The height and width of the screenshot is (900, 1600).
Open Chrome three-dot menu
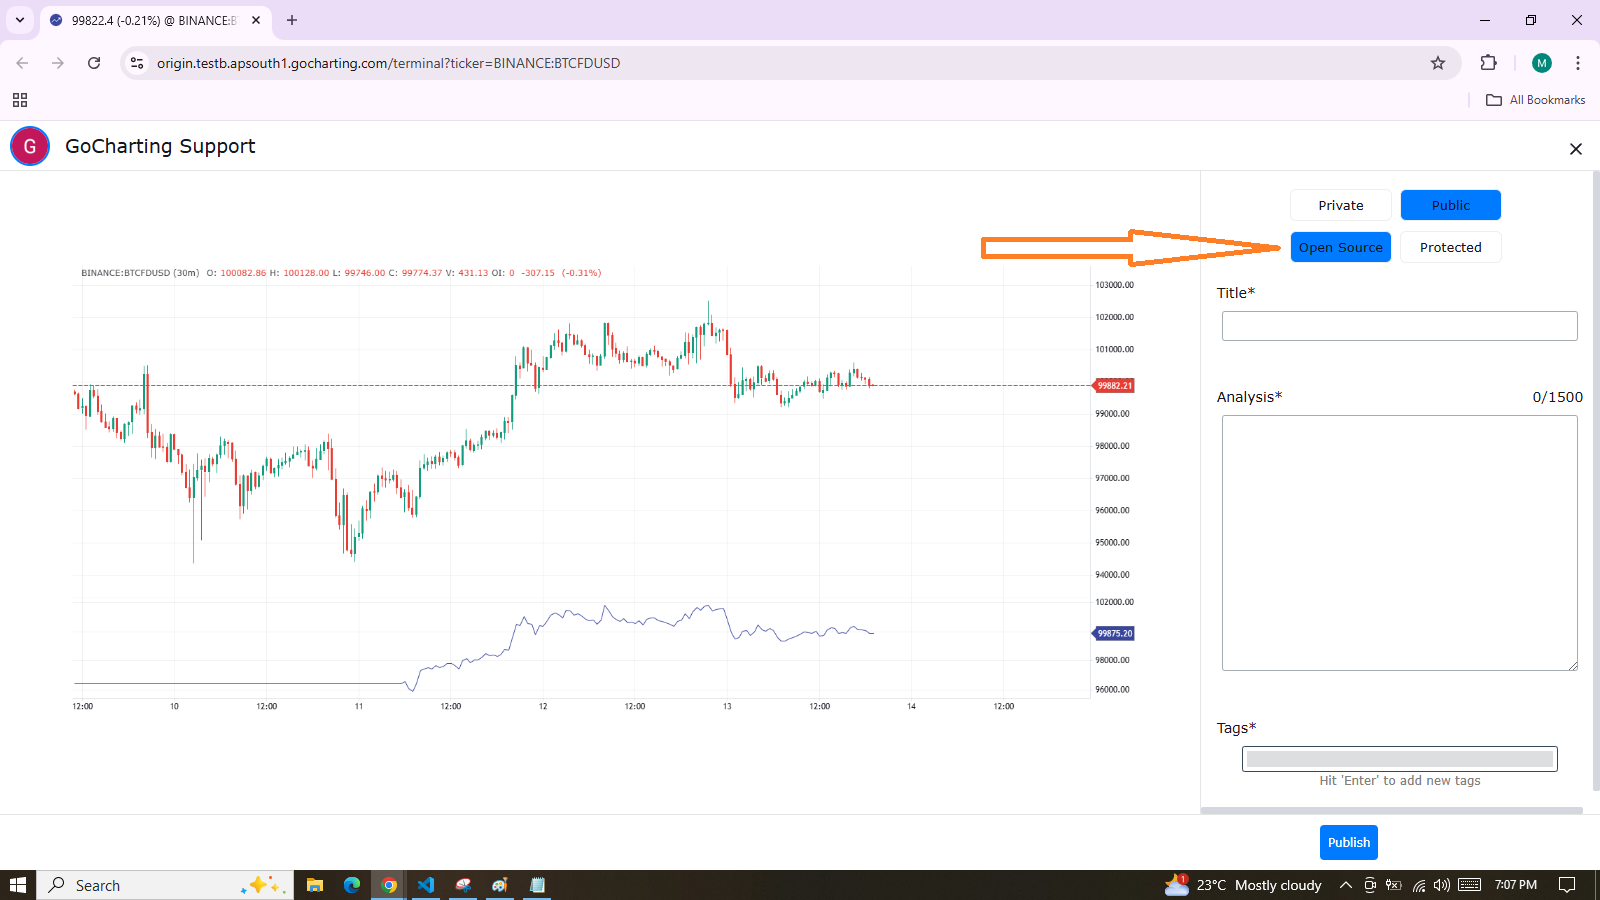pos(1578,63)
